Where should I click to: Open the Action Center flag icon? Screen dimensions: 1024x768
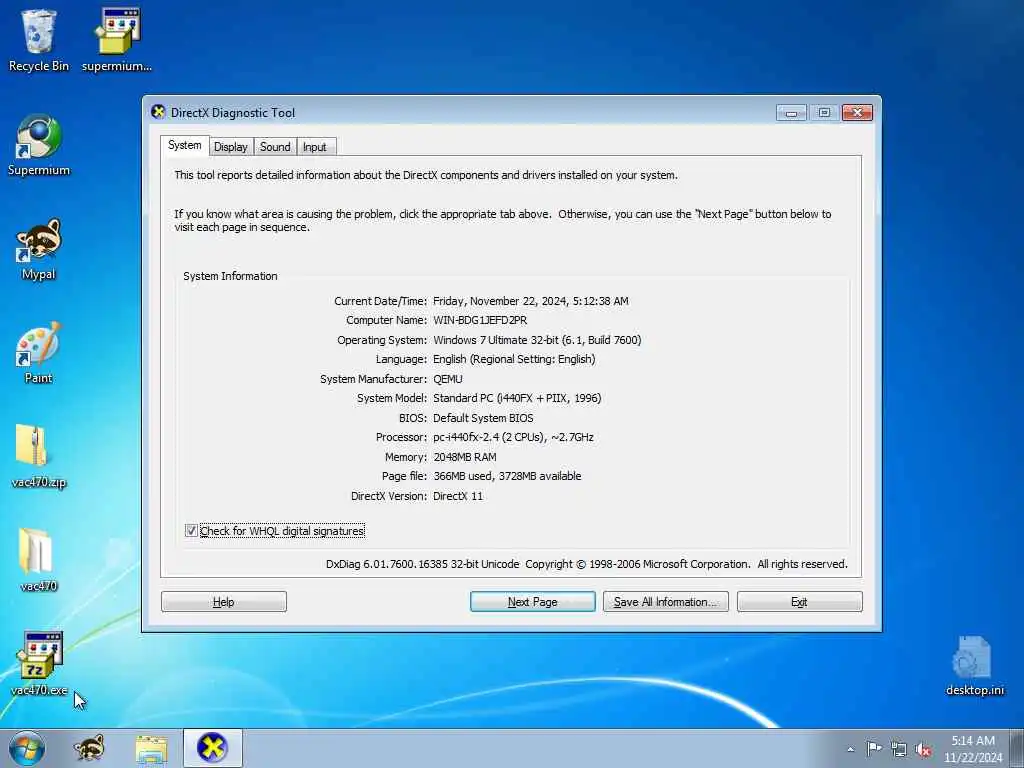click(874, 749)
